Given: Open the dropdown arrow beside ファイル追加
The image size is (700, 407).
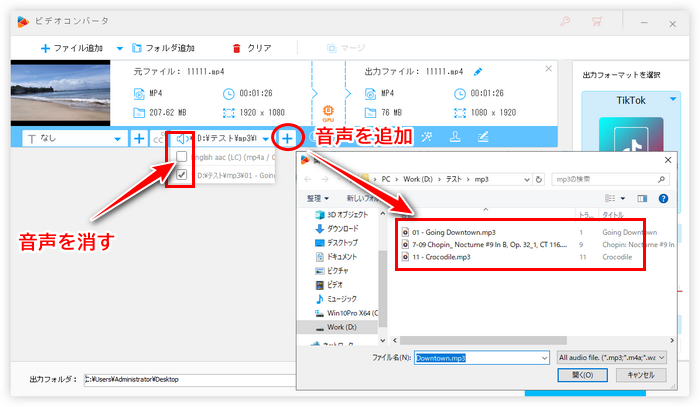Looking at the screenshot, I should (120, 48).
